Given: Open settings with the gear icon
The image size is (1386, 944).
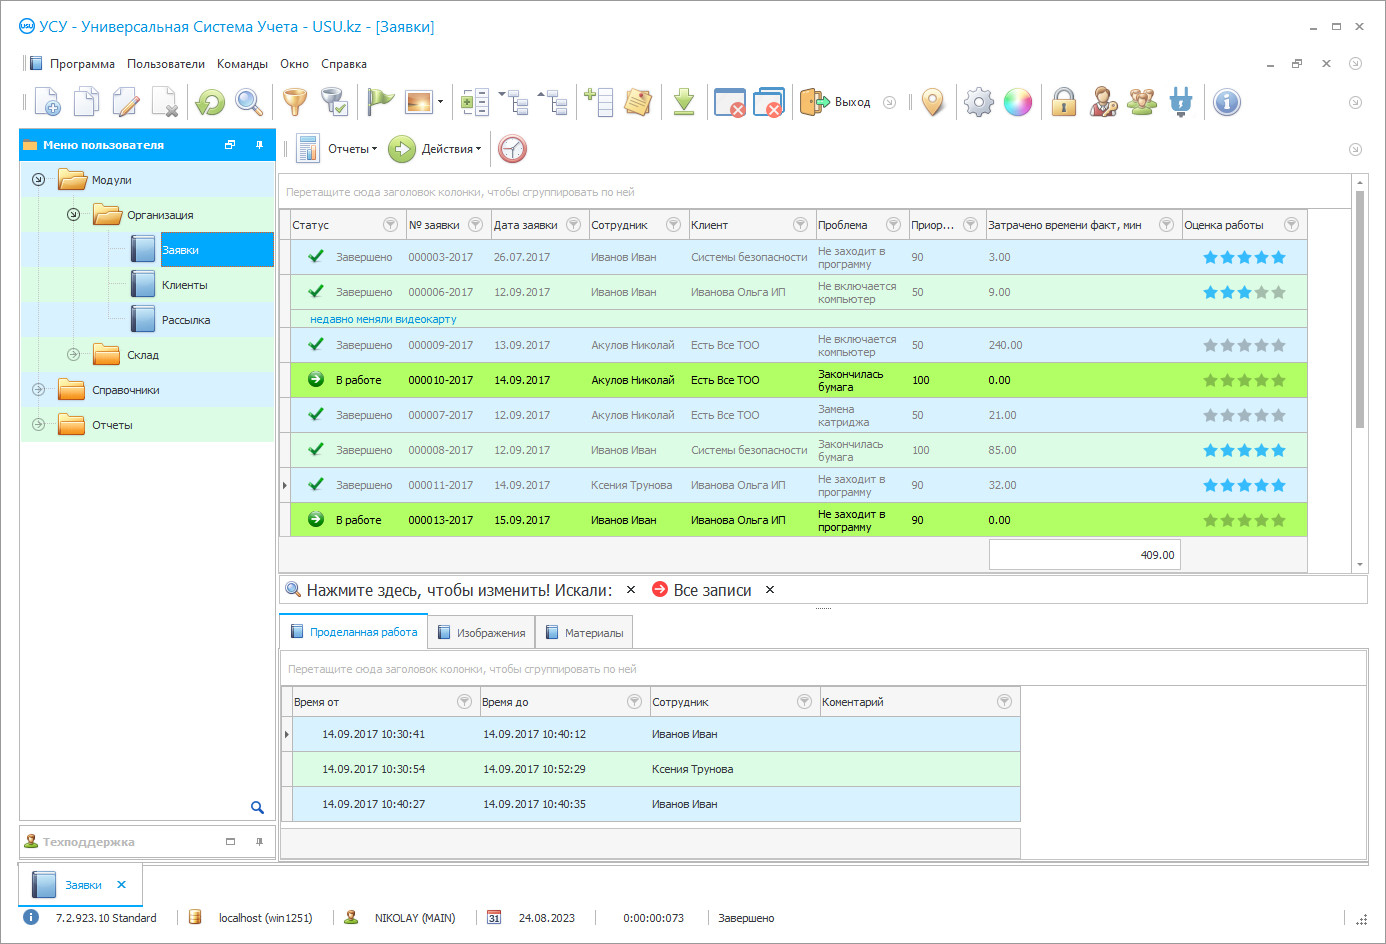Looking at the screenshot, I should (979, 102).
